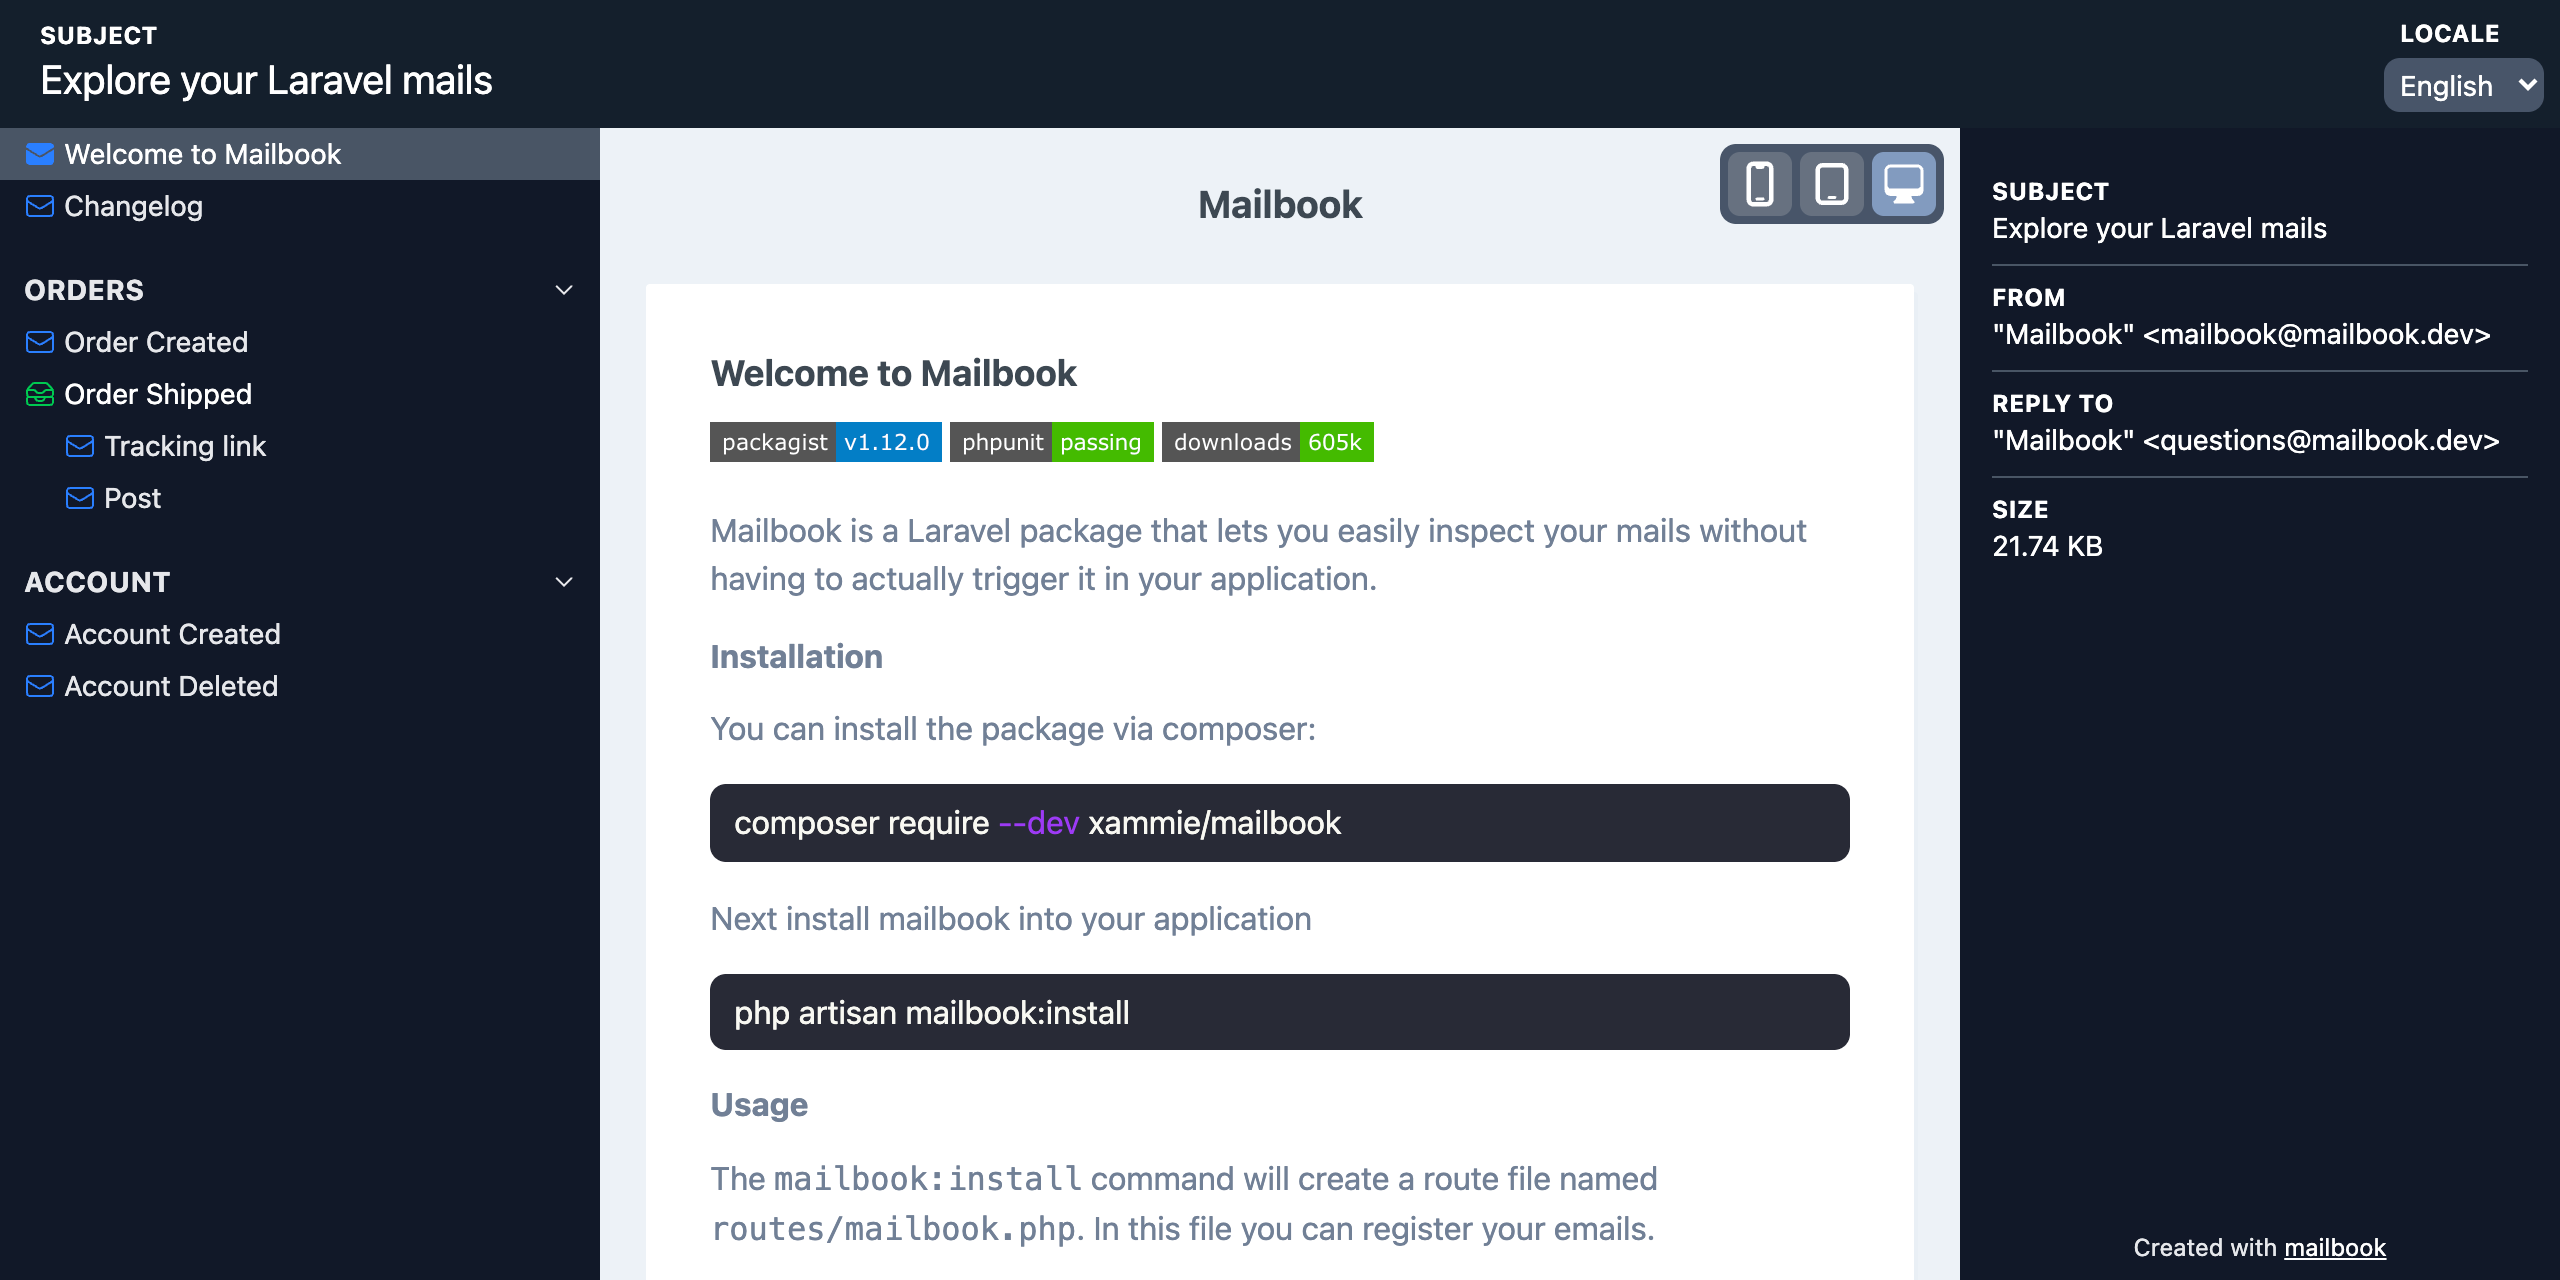Open the mailbook footer link

(x=2335, y=1248)
